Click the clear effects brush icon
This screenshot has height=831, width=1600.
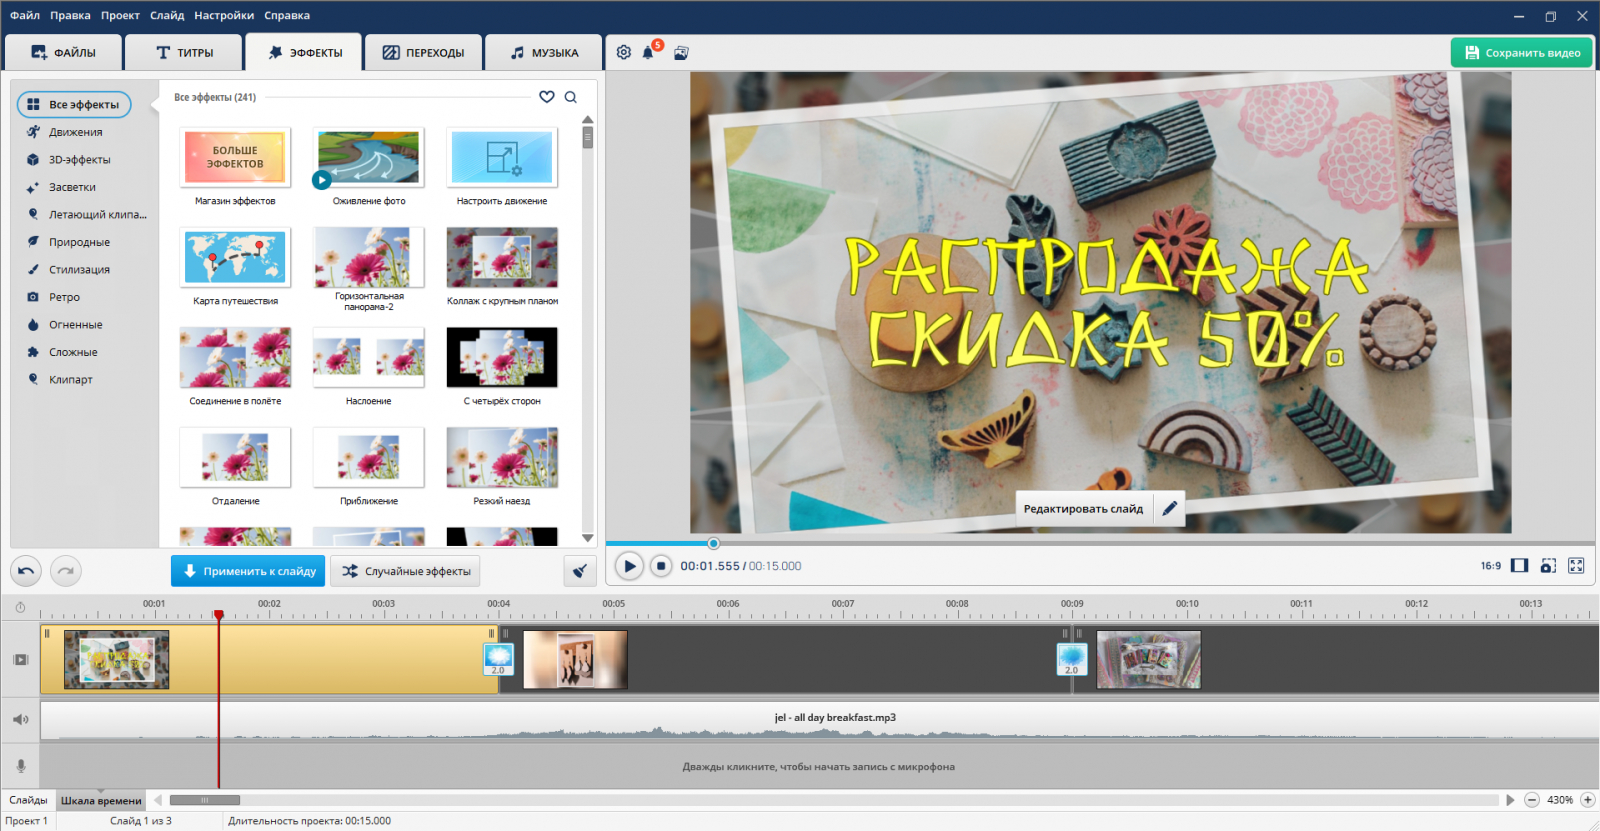pos(580,571)
